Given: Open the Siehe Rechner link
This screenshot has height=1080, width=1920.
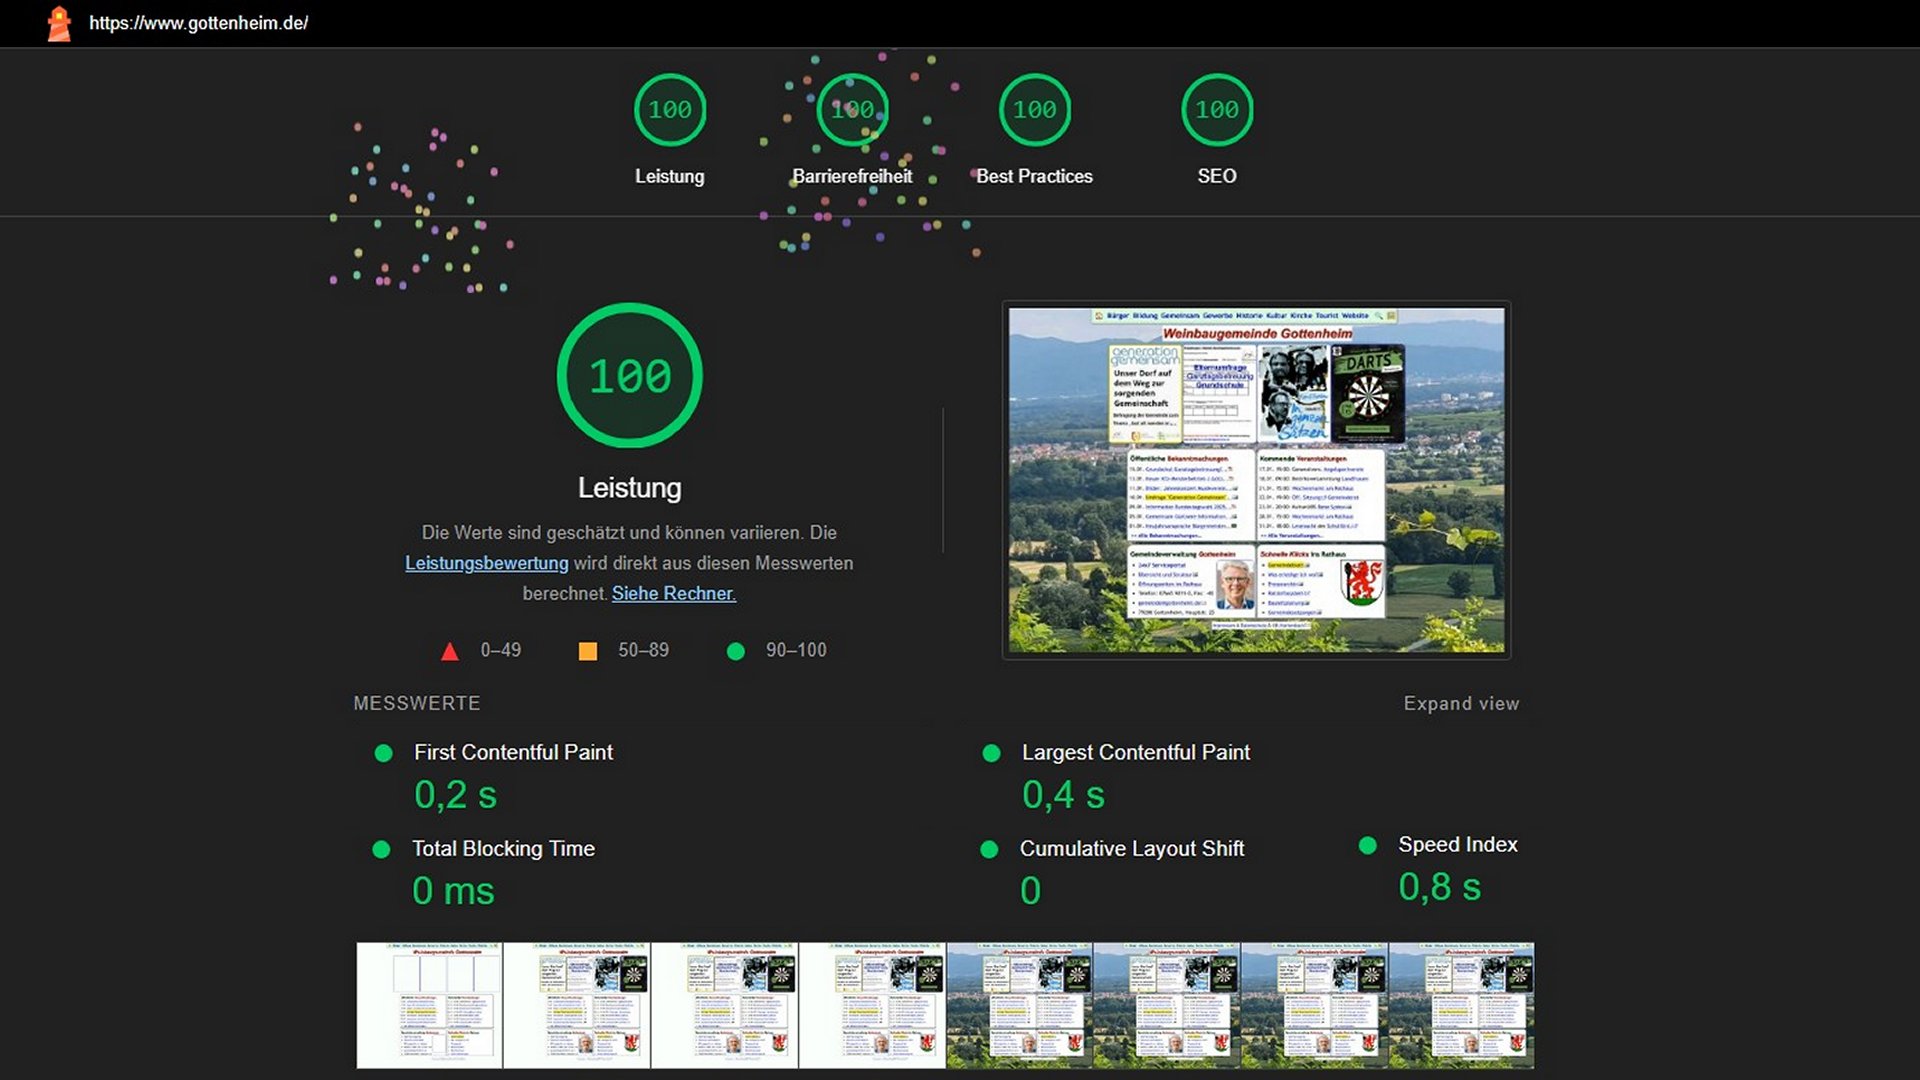Looking at the screenshot, I should (x=673, y=594).
